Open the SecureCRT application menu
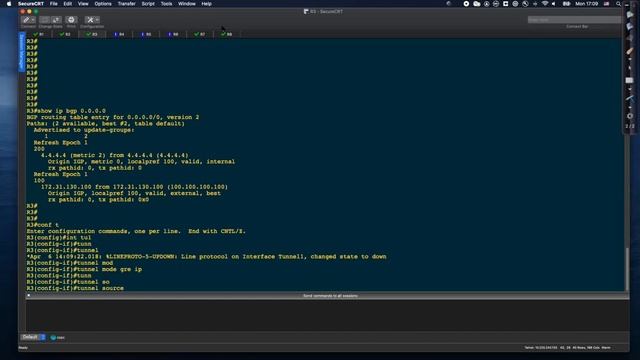 coord(31,4)
